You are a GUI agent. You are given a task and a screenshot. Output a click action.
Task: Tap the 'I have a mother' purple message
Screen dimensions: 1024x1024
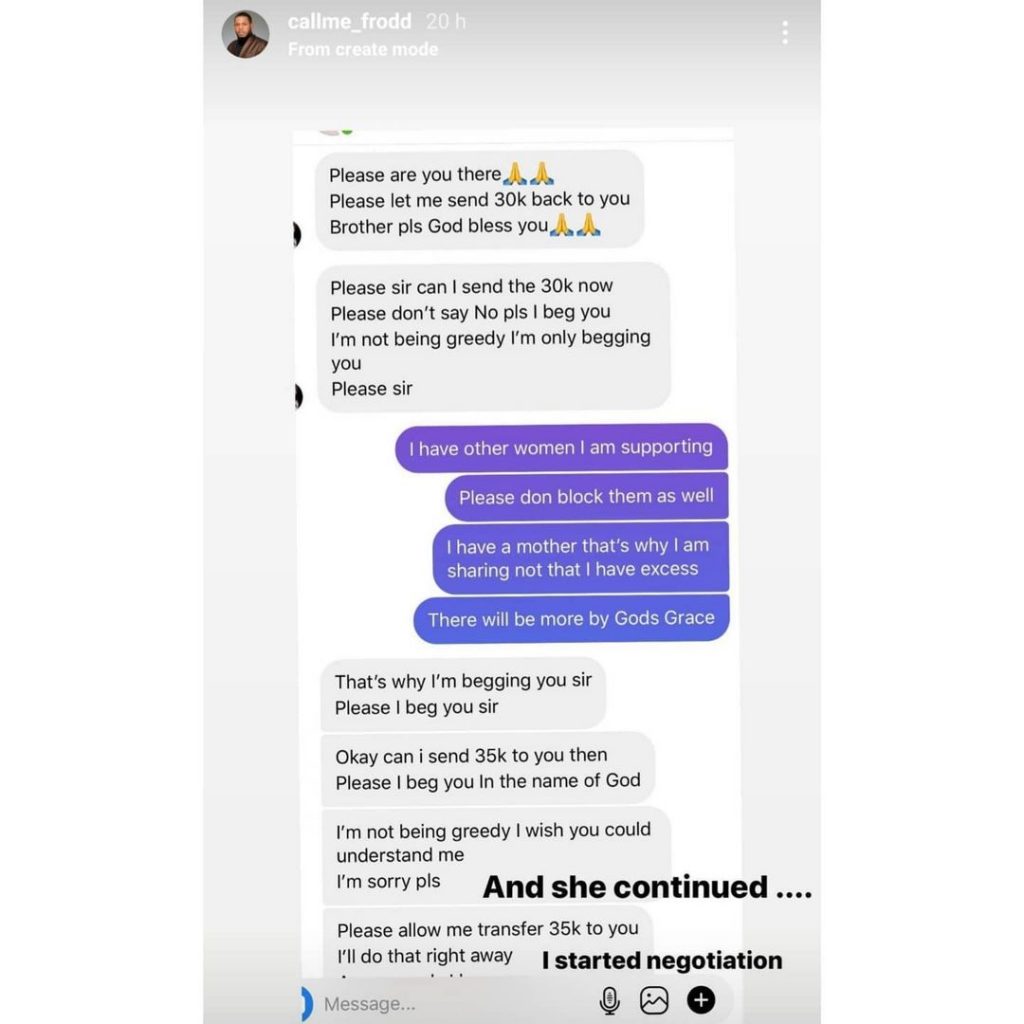click(x=581, y=558)
